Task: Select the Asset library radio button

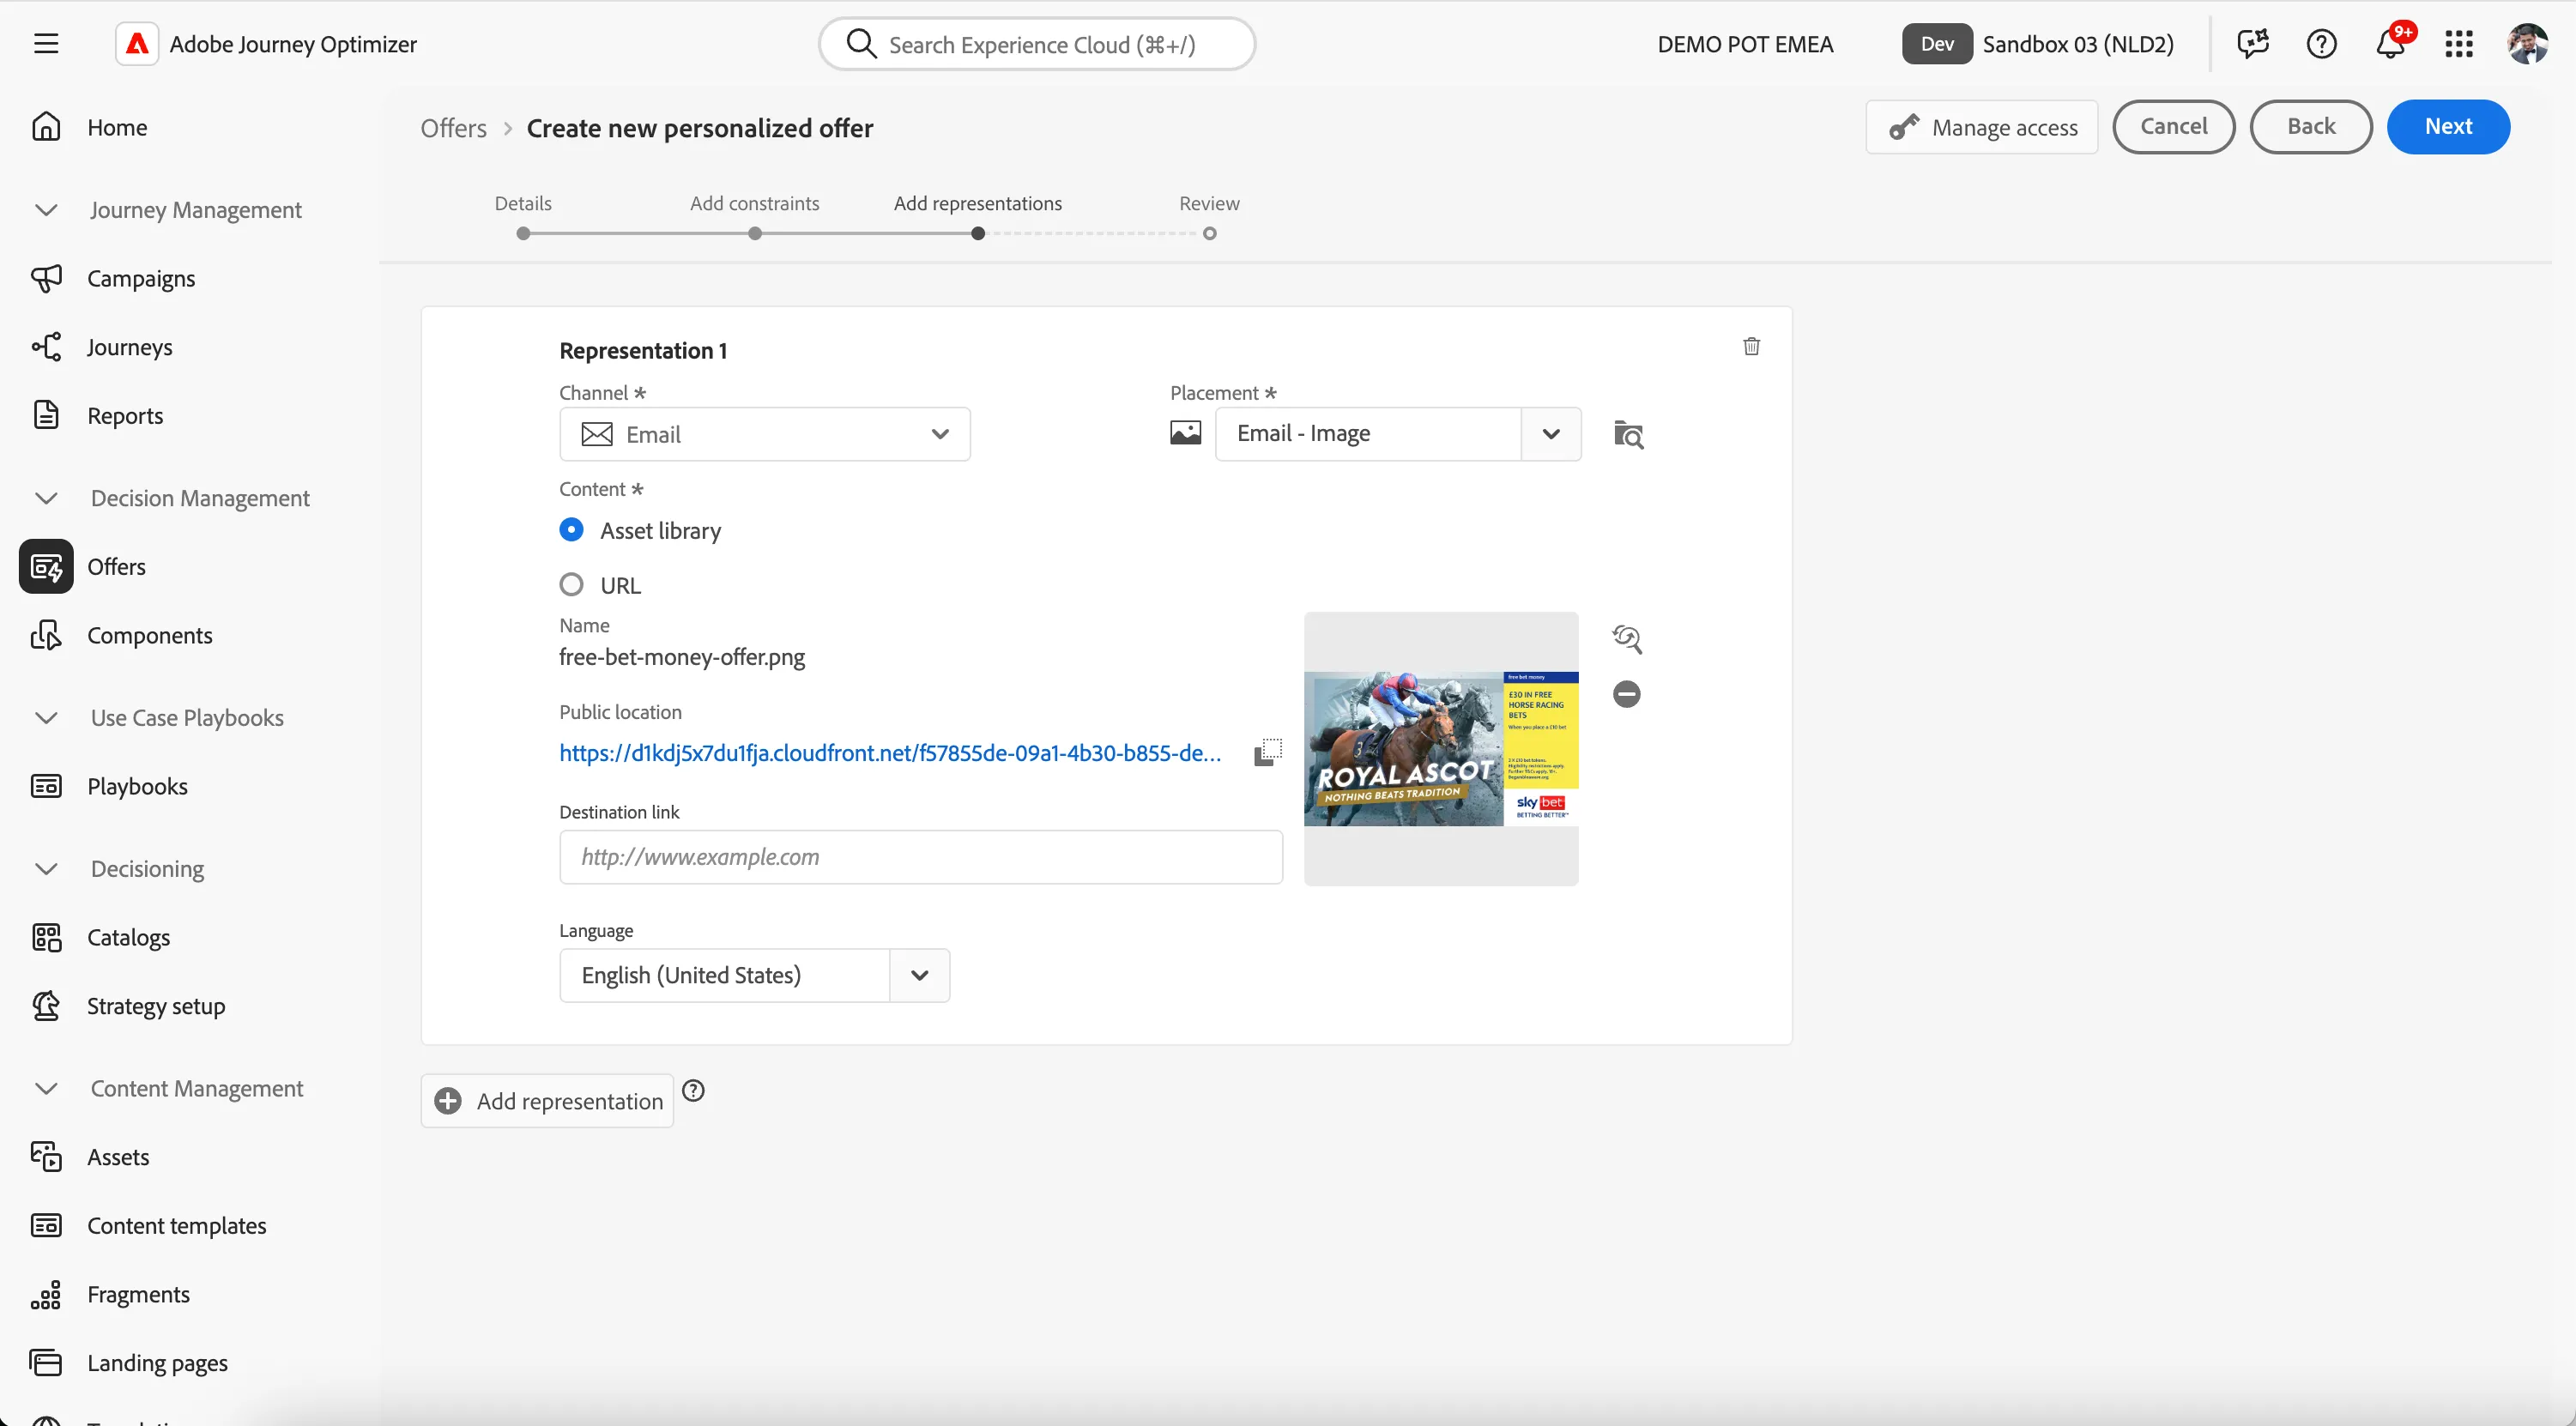Action: 571,530
